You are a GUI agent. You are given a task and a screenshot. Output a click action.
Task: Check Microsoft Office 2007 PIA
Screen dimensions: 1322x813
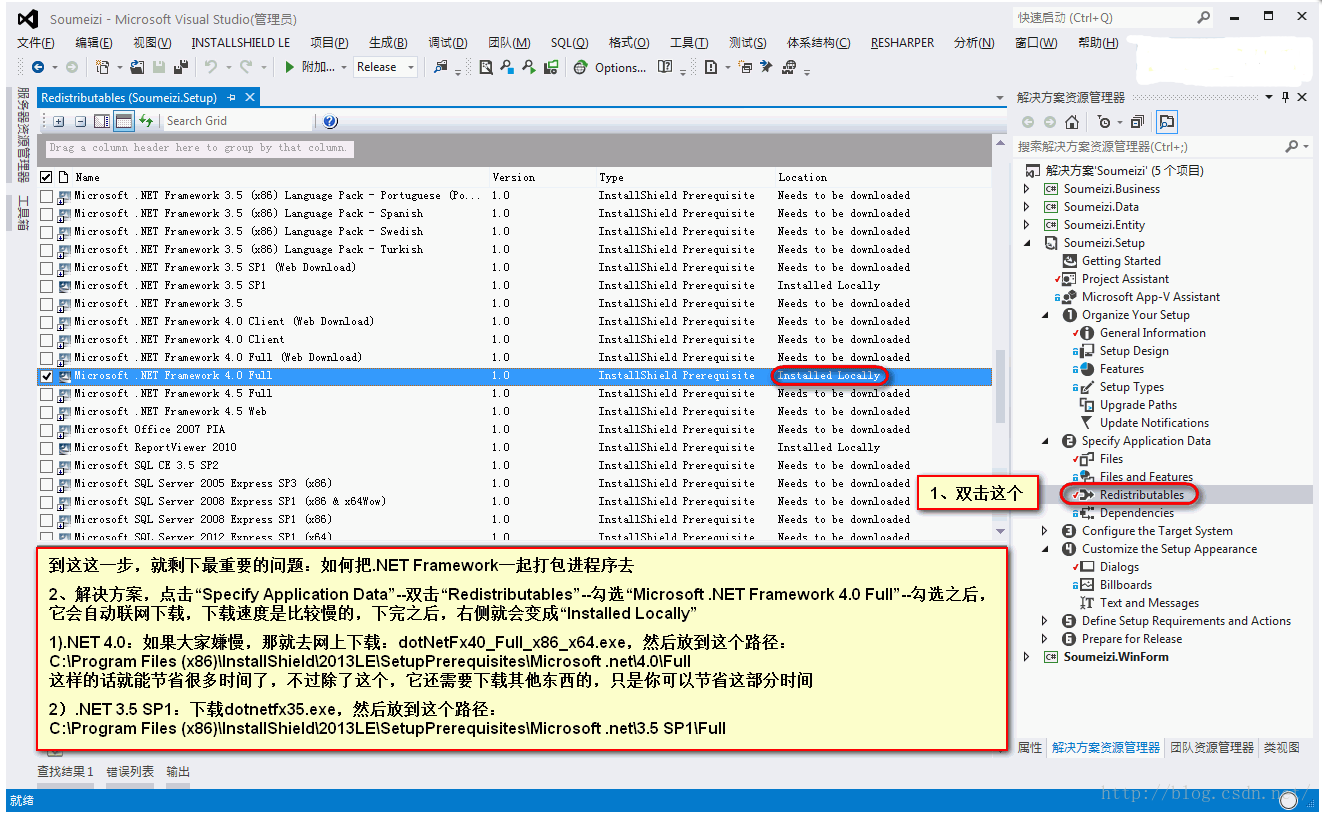tap(46, 430)
